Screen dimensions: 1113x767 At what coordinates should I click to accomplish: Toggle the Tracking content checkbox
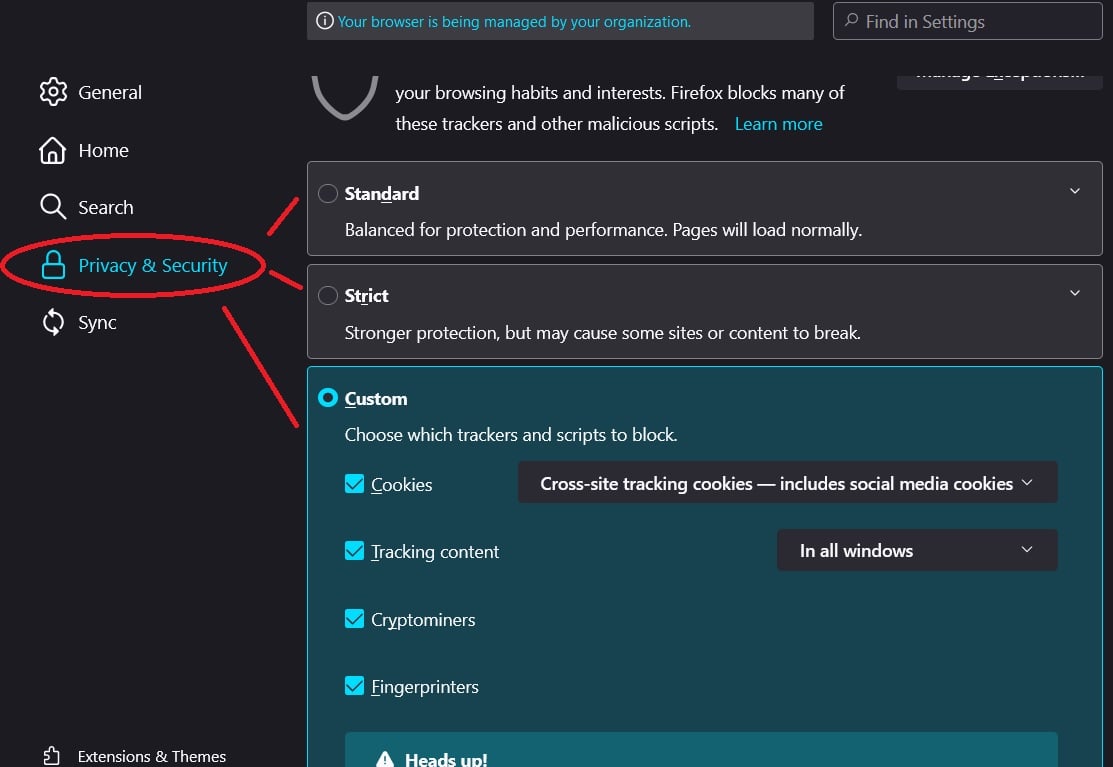point(354,551)
